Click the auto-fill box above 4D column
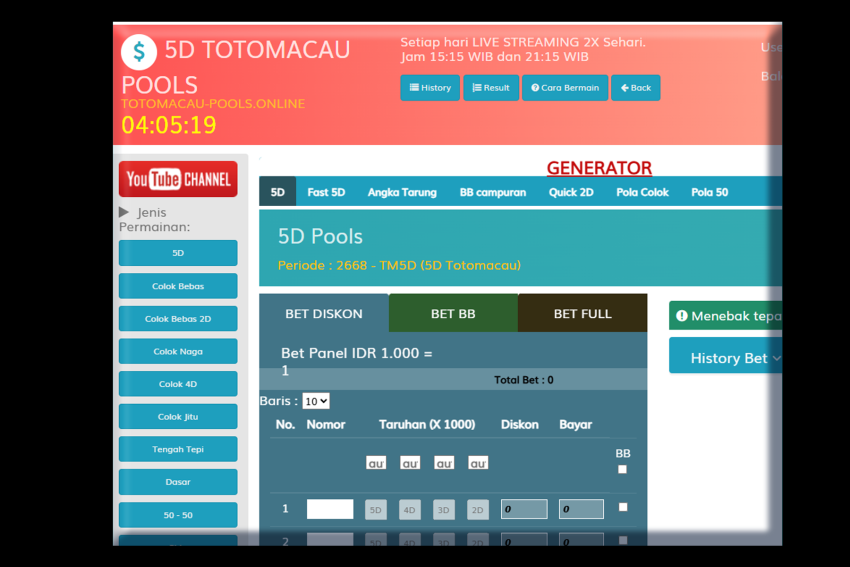Viewport: 850px width, 567px height. (410, 463)
